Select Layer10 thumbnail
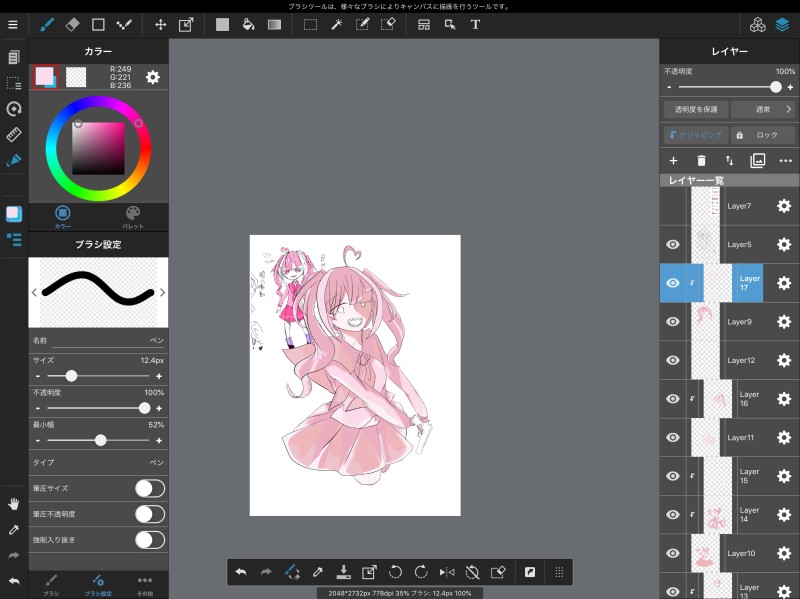The image size is (800, 599). [x=706, y=553]
